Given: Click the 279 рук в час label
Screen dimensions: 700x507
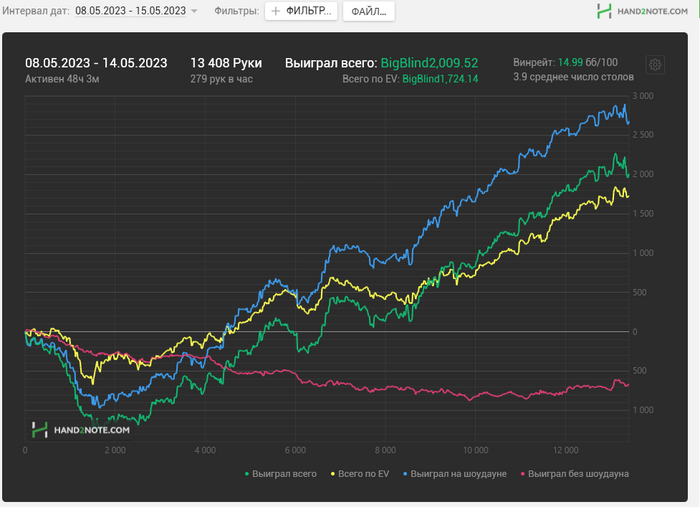Looking at the screenshot, I should (x=221, y=79).
